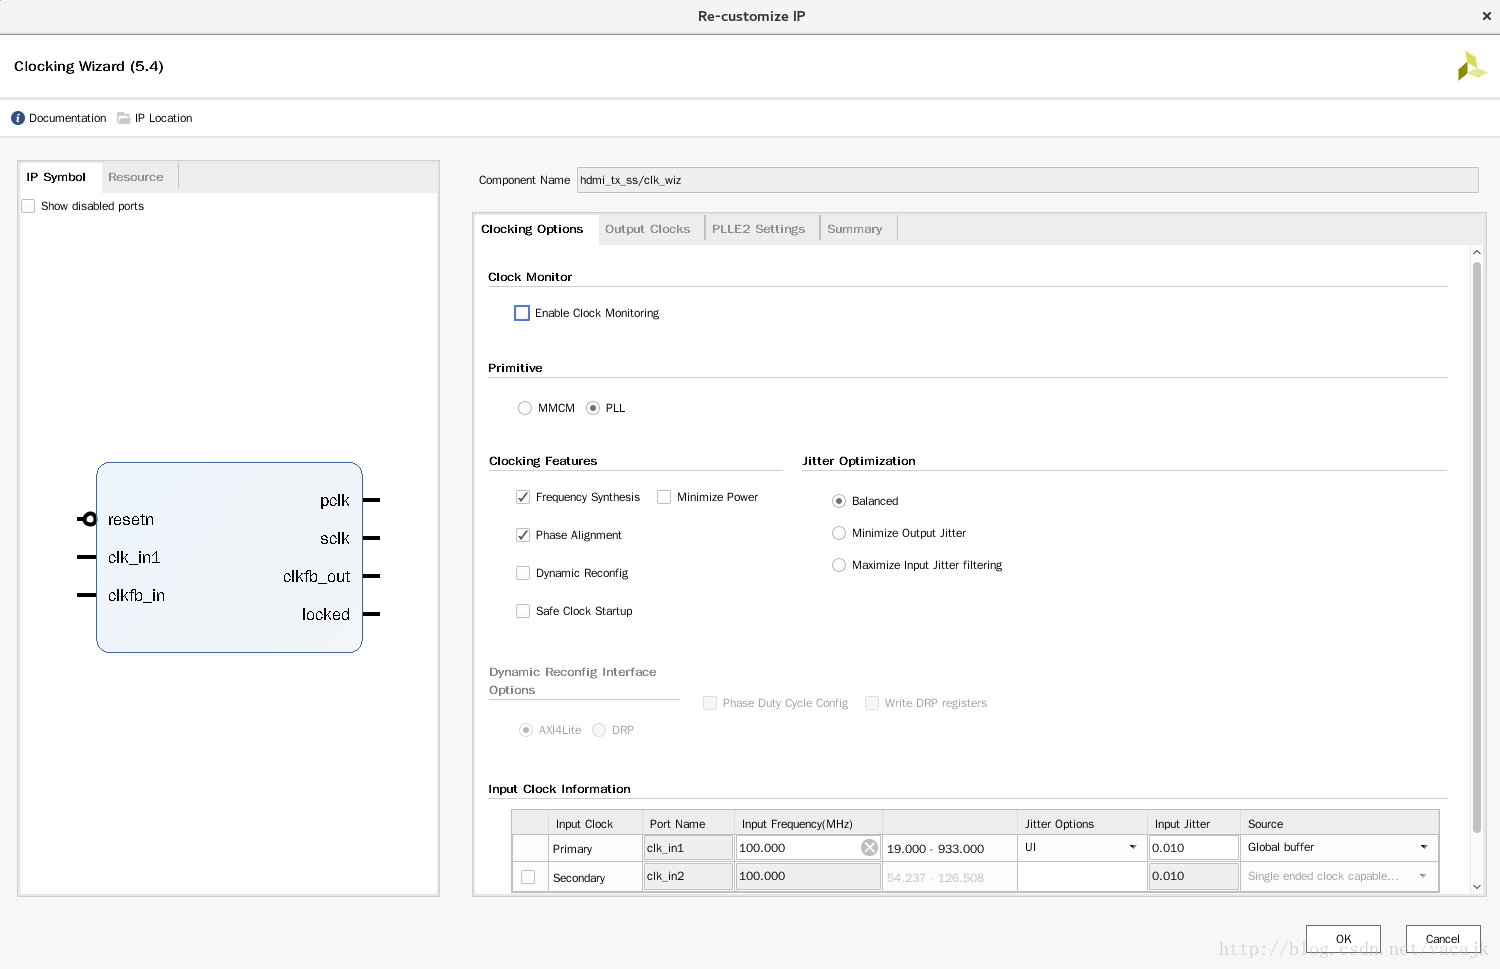Close the Re-customize IP dialog
The width and height of the screenshot is (1500, 969).
[x=1486, y=16]
